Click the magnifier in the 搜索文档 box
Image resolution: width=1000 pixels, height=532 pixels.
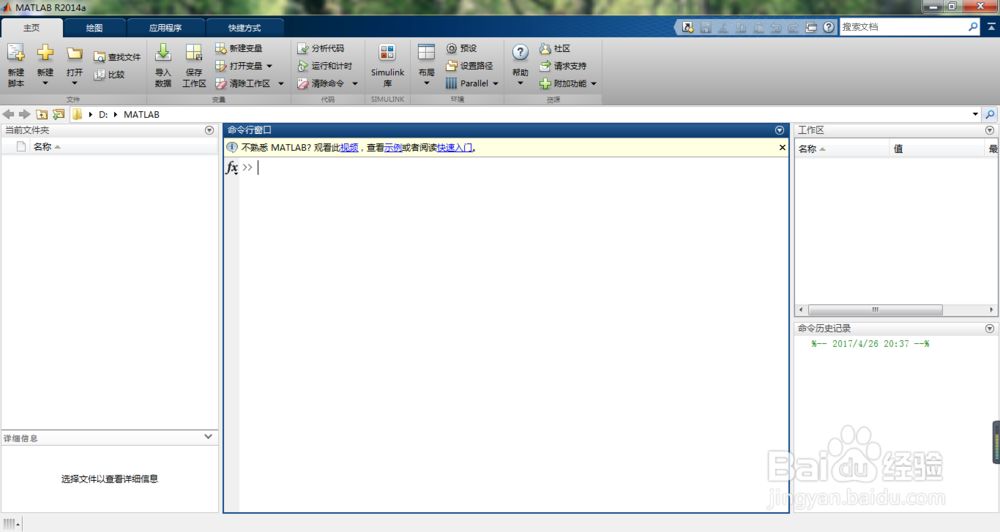click(x=973, y=27)
